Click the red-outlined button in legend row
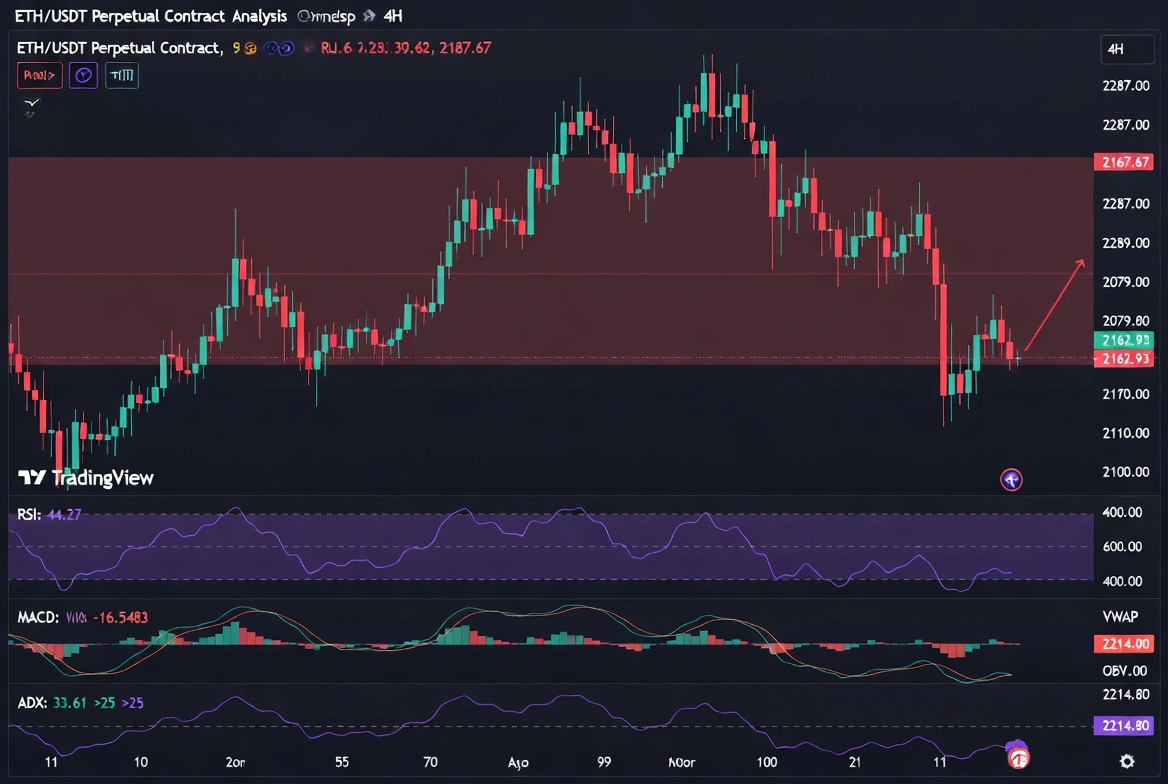The width and height of the screenshot is (1168, 784). click(x=40, y=74)
